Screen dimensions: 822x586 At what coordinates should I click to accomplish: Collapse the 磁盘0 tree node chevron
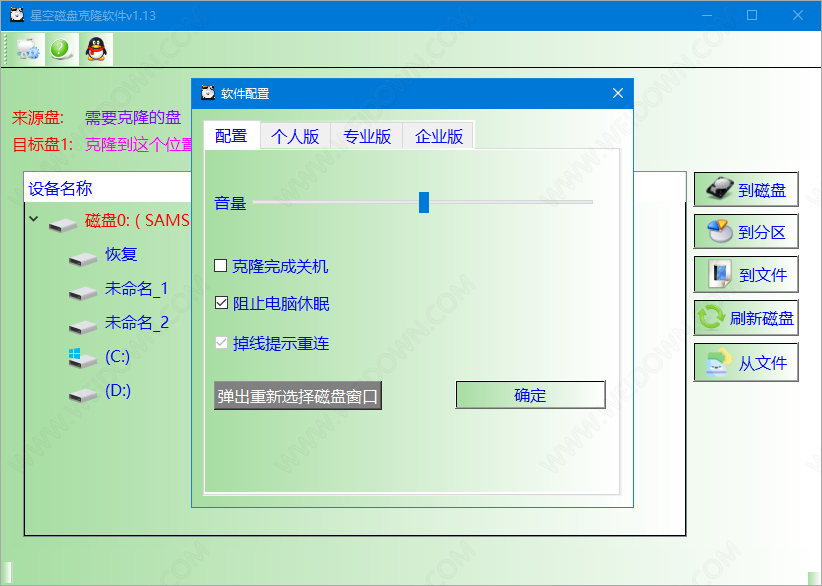[34, 219]
